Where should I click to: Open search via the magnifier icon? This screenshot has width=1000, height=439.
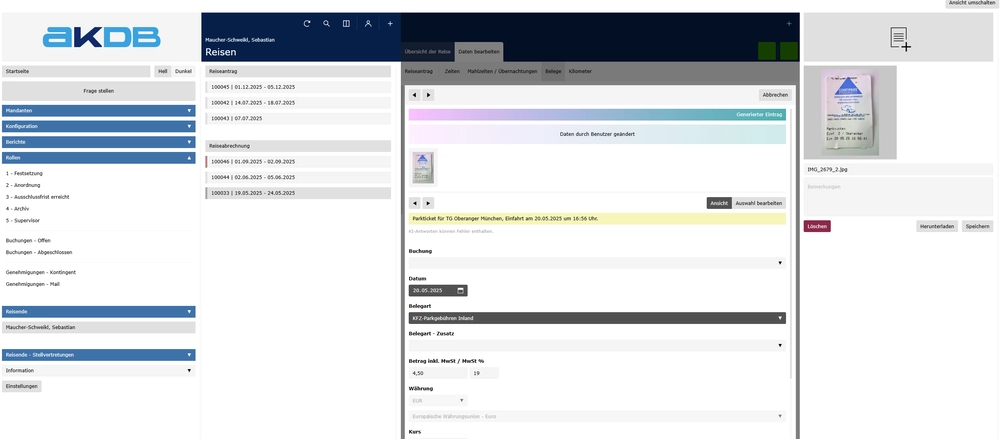(x=326, y=23)
